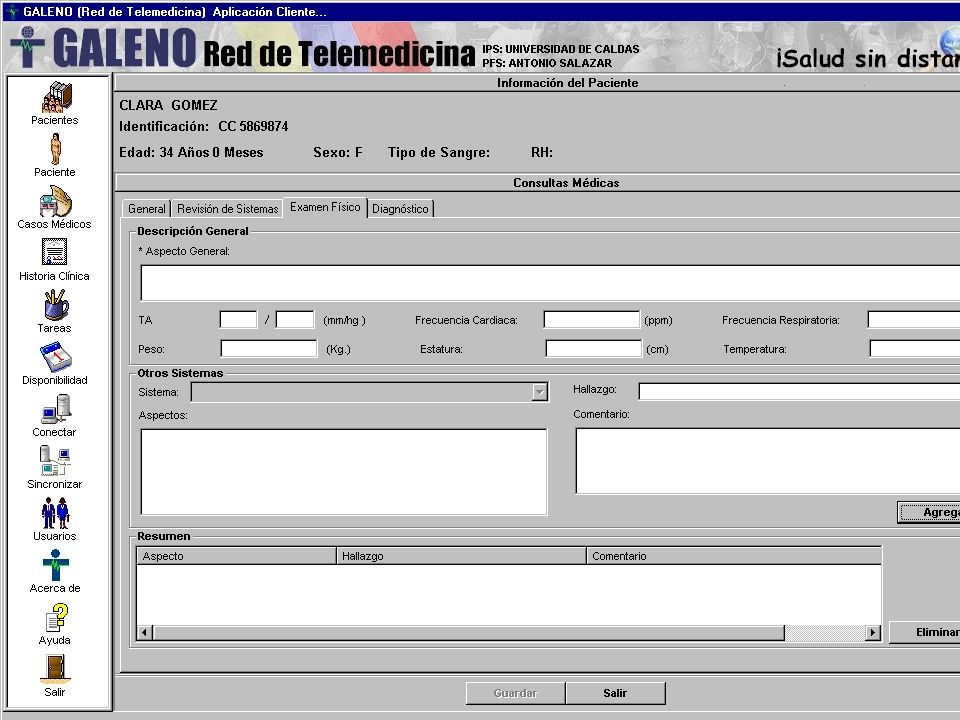The image size is (960, 720).
Task: Click the GALENO logo in header banner
Action: tap(103, 48)
